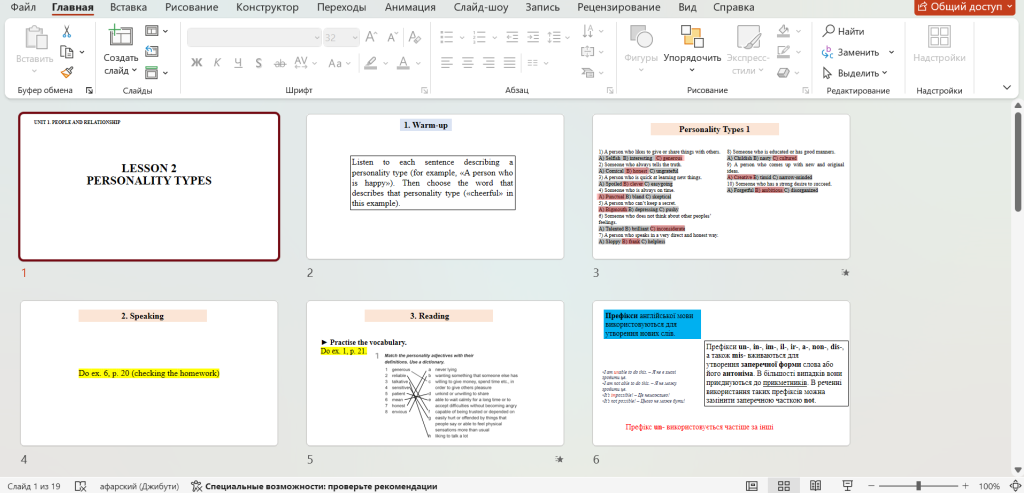Adjust the zoom slider in status bar
This screenshot has height=493, width=1024.
click(920, 486)
